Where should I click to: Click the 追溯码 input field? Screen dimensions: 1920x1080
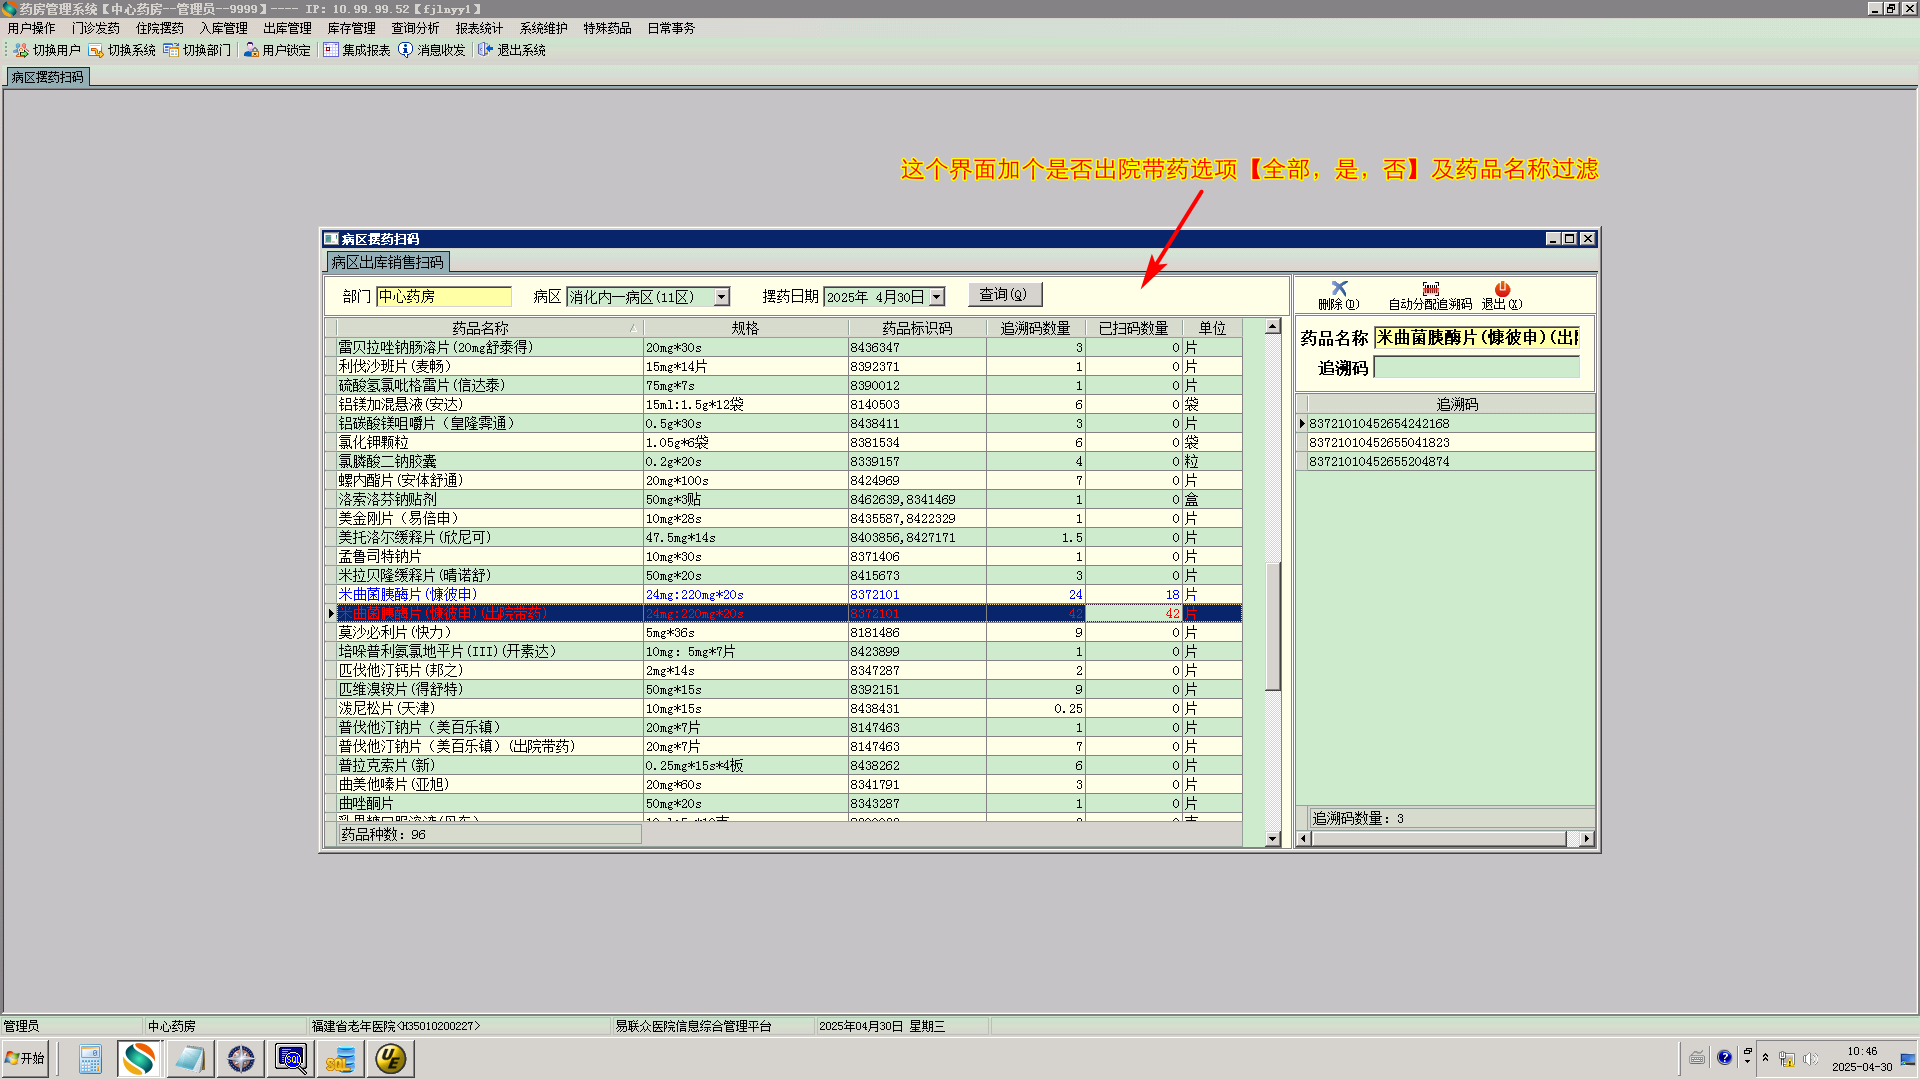[1476, 368]
